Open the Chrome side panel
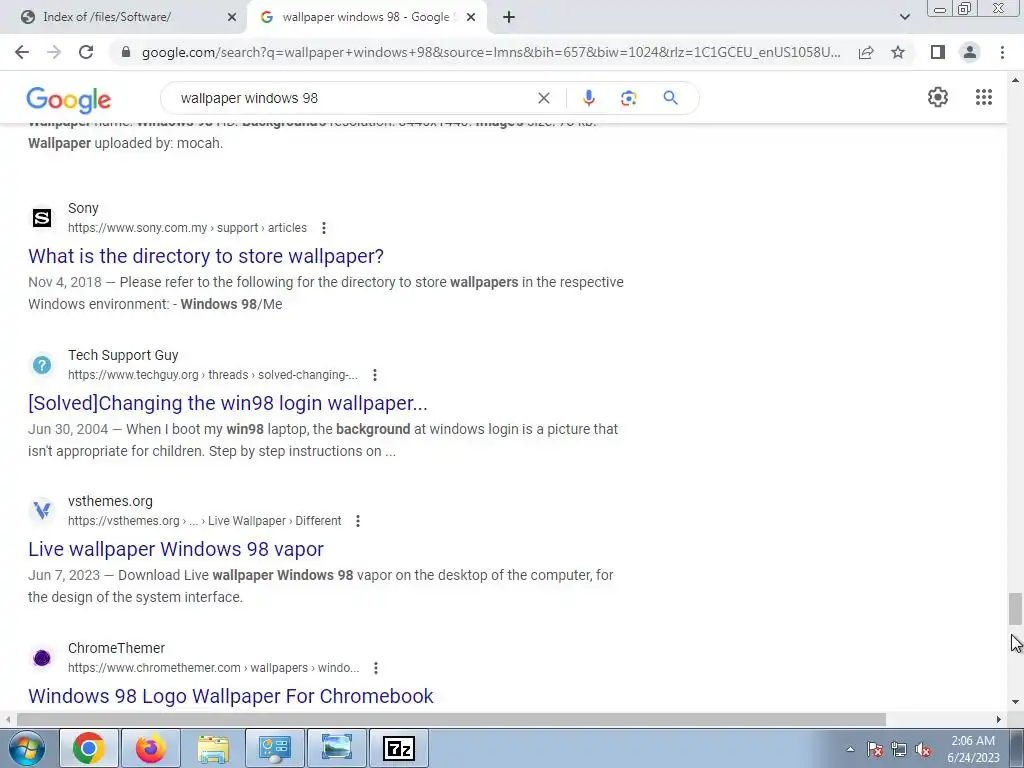1024x768 pixels. click(938, 52)
